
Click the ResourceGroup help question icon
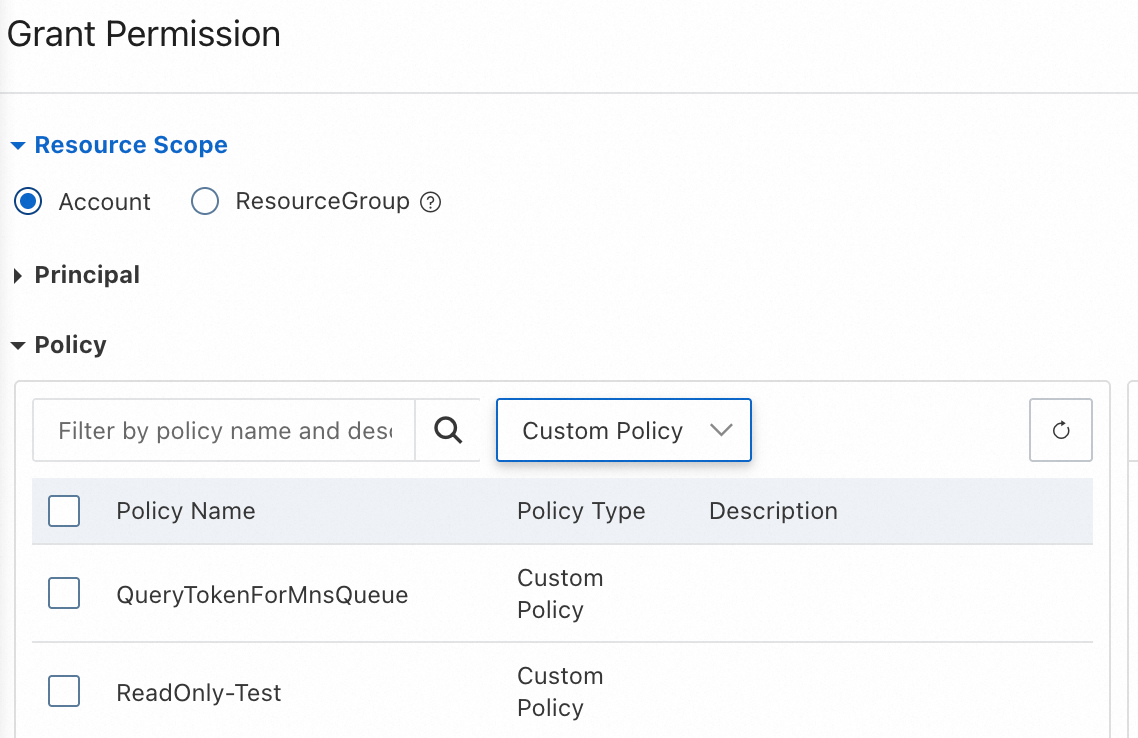click(x=431, y=203)
